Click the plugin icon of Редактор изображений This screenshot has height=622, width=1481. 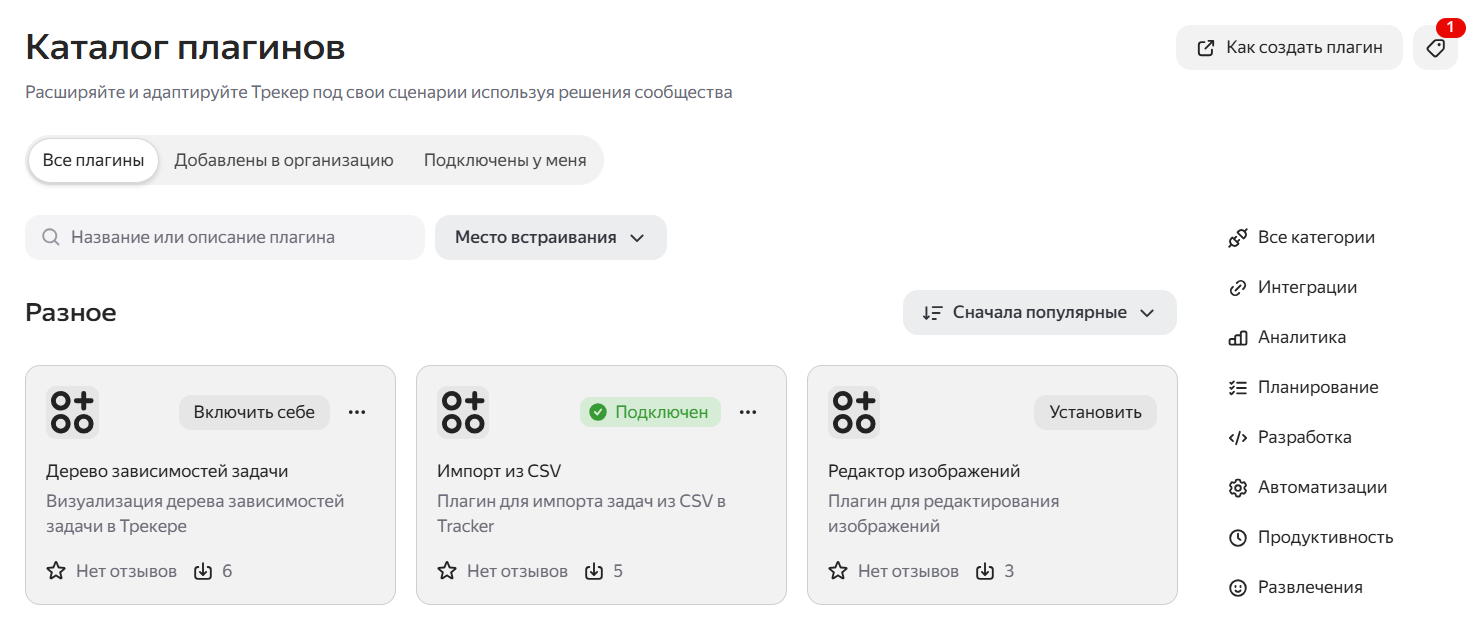click(854, 412)
